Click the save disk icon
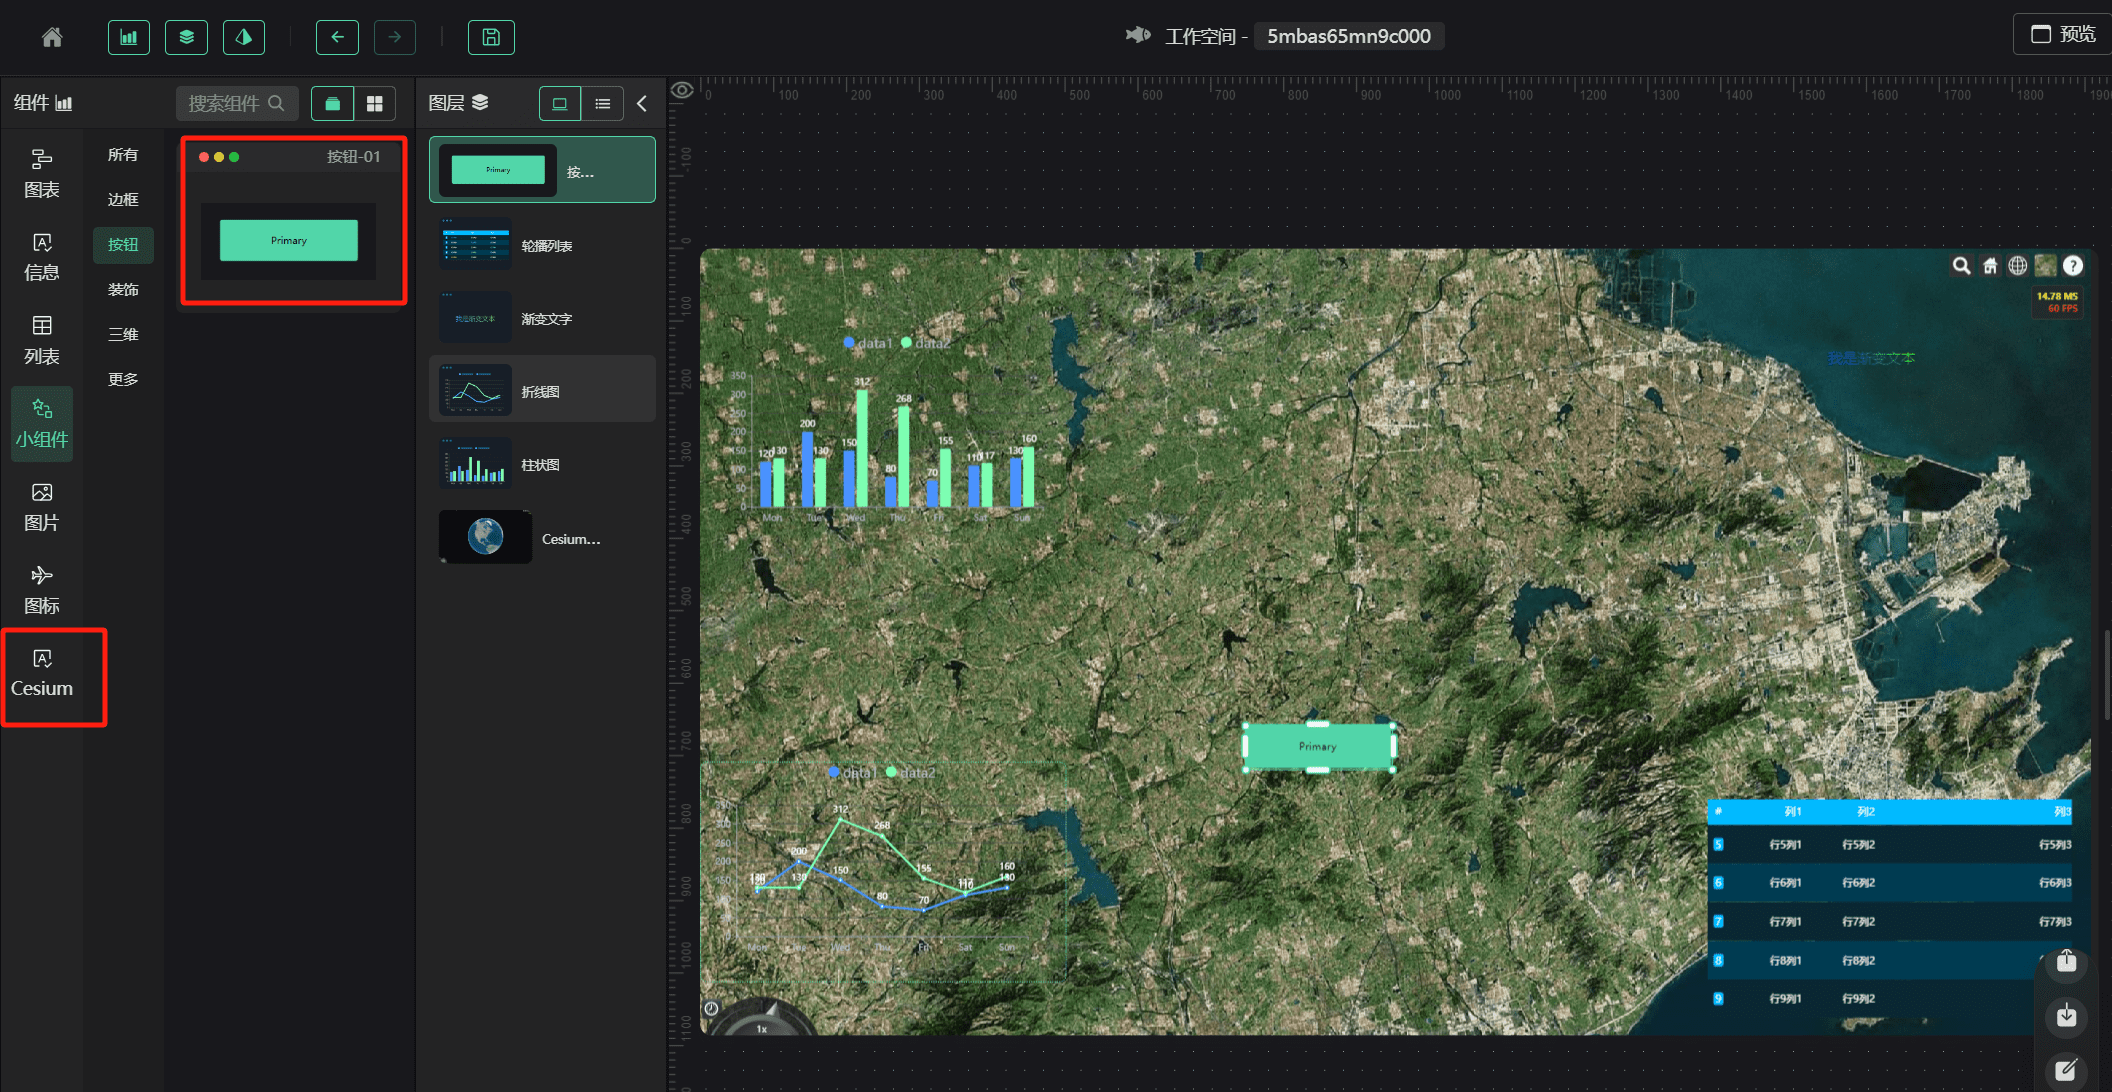The height and width of the screenshot is (1092, 2112). [491, 37]
